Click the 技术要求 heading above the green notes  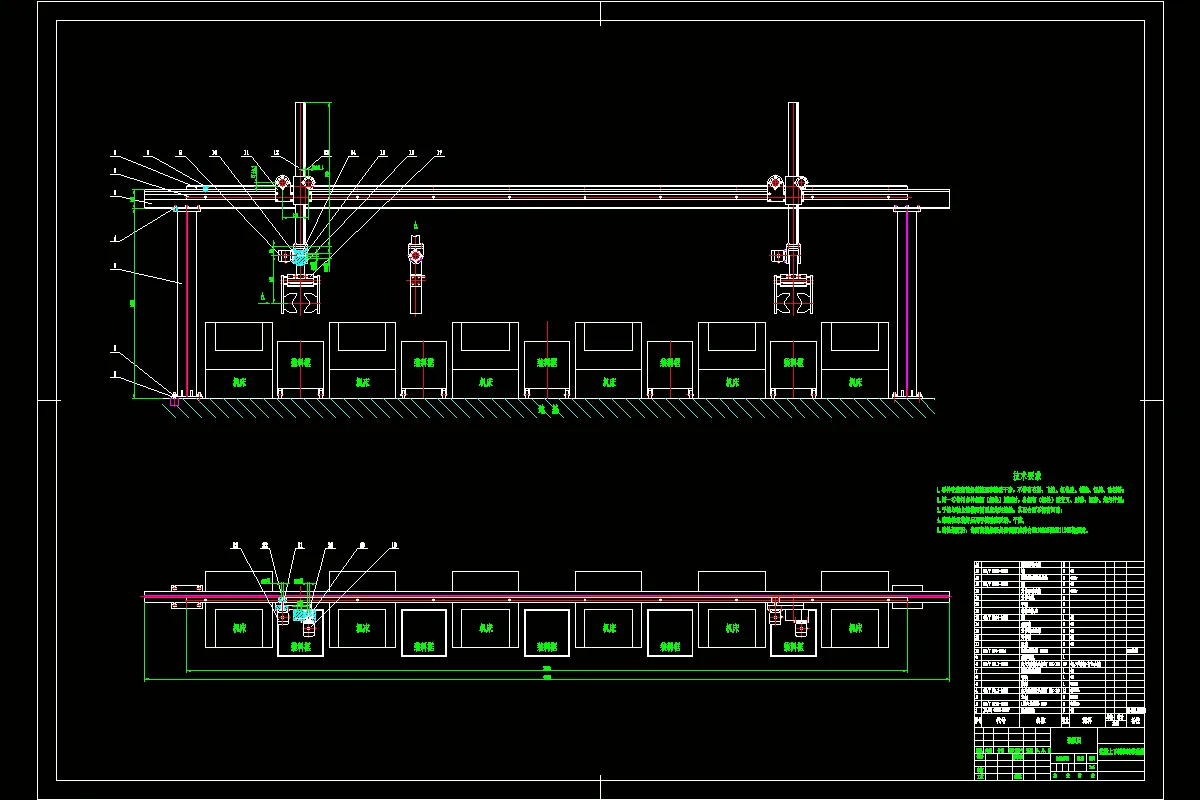[1028, 477]
